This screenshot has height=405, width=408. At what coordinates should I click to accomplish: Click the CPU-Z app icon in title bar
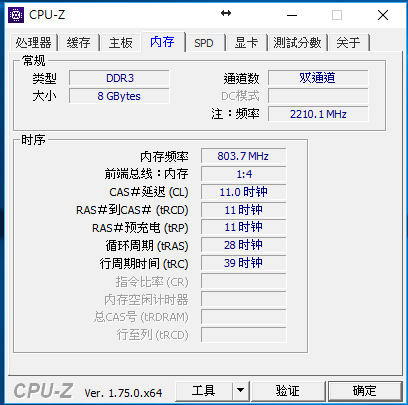coord(16,15)
